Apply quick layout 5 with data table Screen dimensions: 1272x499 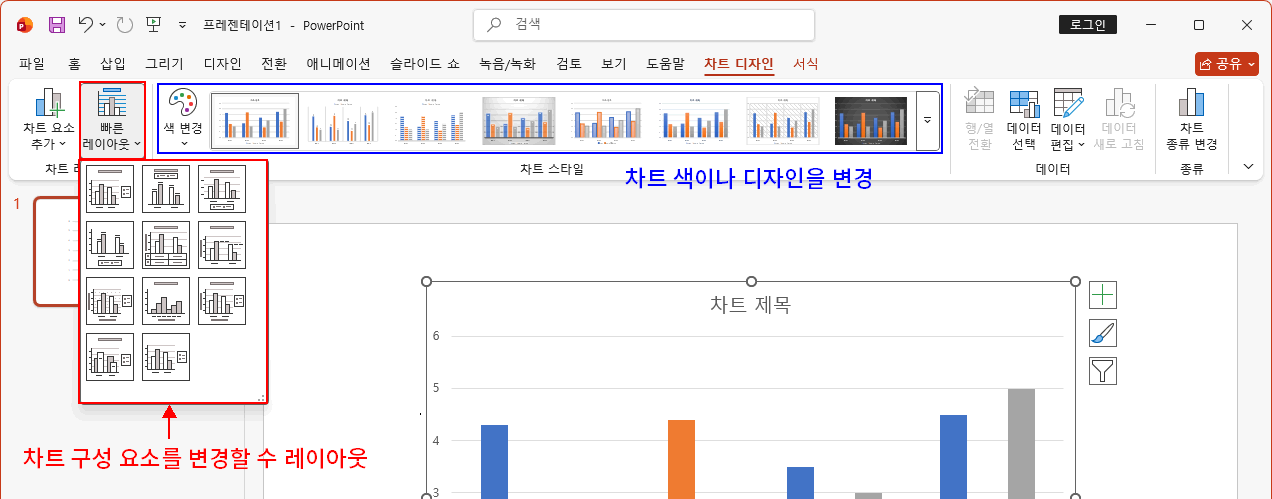(166, 245)
